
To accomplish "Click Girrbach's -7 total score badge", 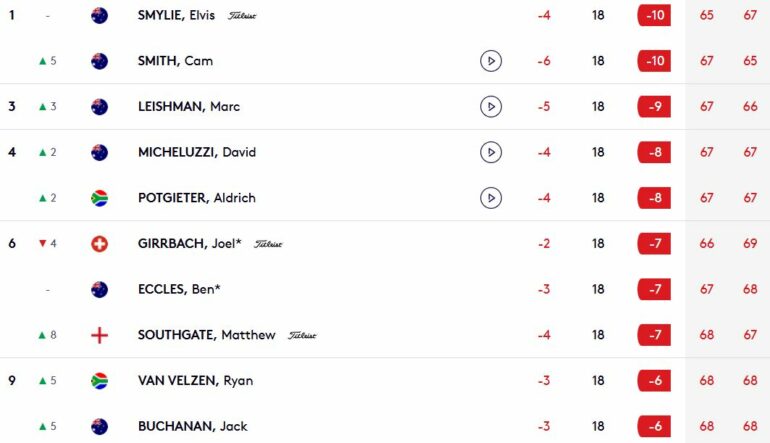I will (x=654, y=244).
